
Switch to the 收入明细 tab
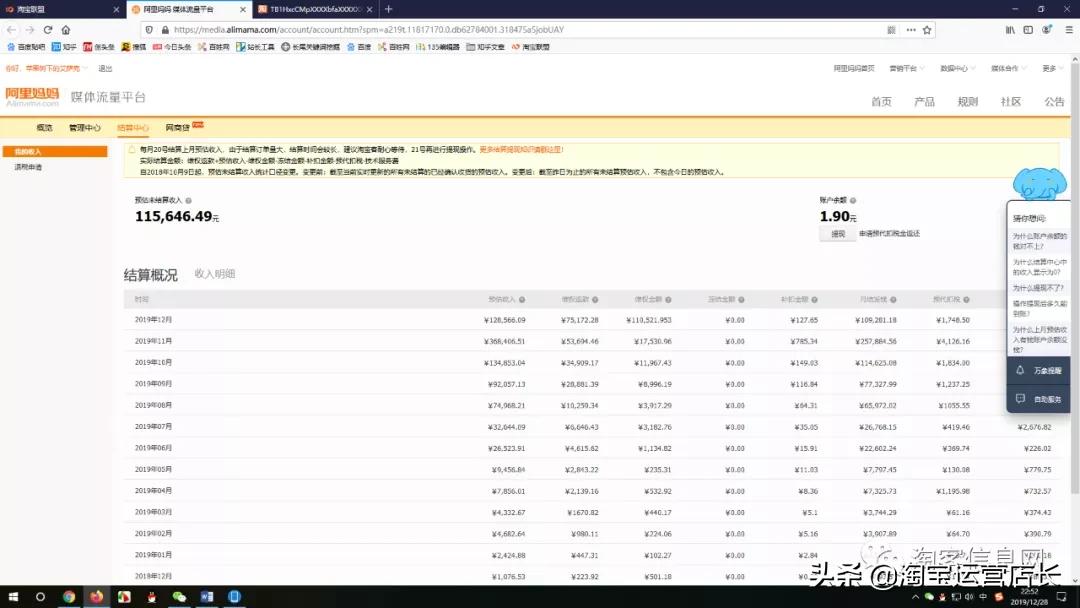215,273
